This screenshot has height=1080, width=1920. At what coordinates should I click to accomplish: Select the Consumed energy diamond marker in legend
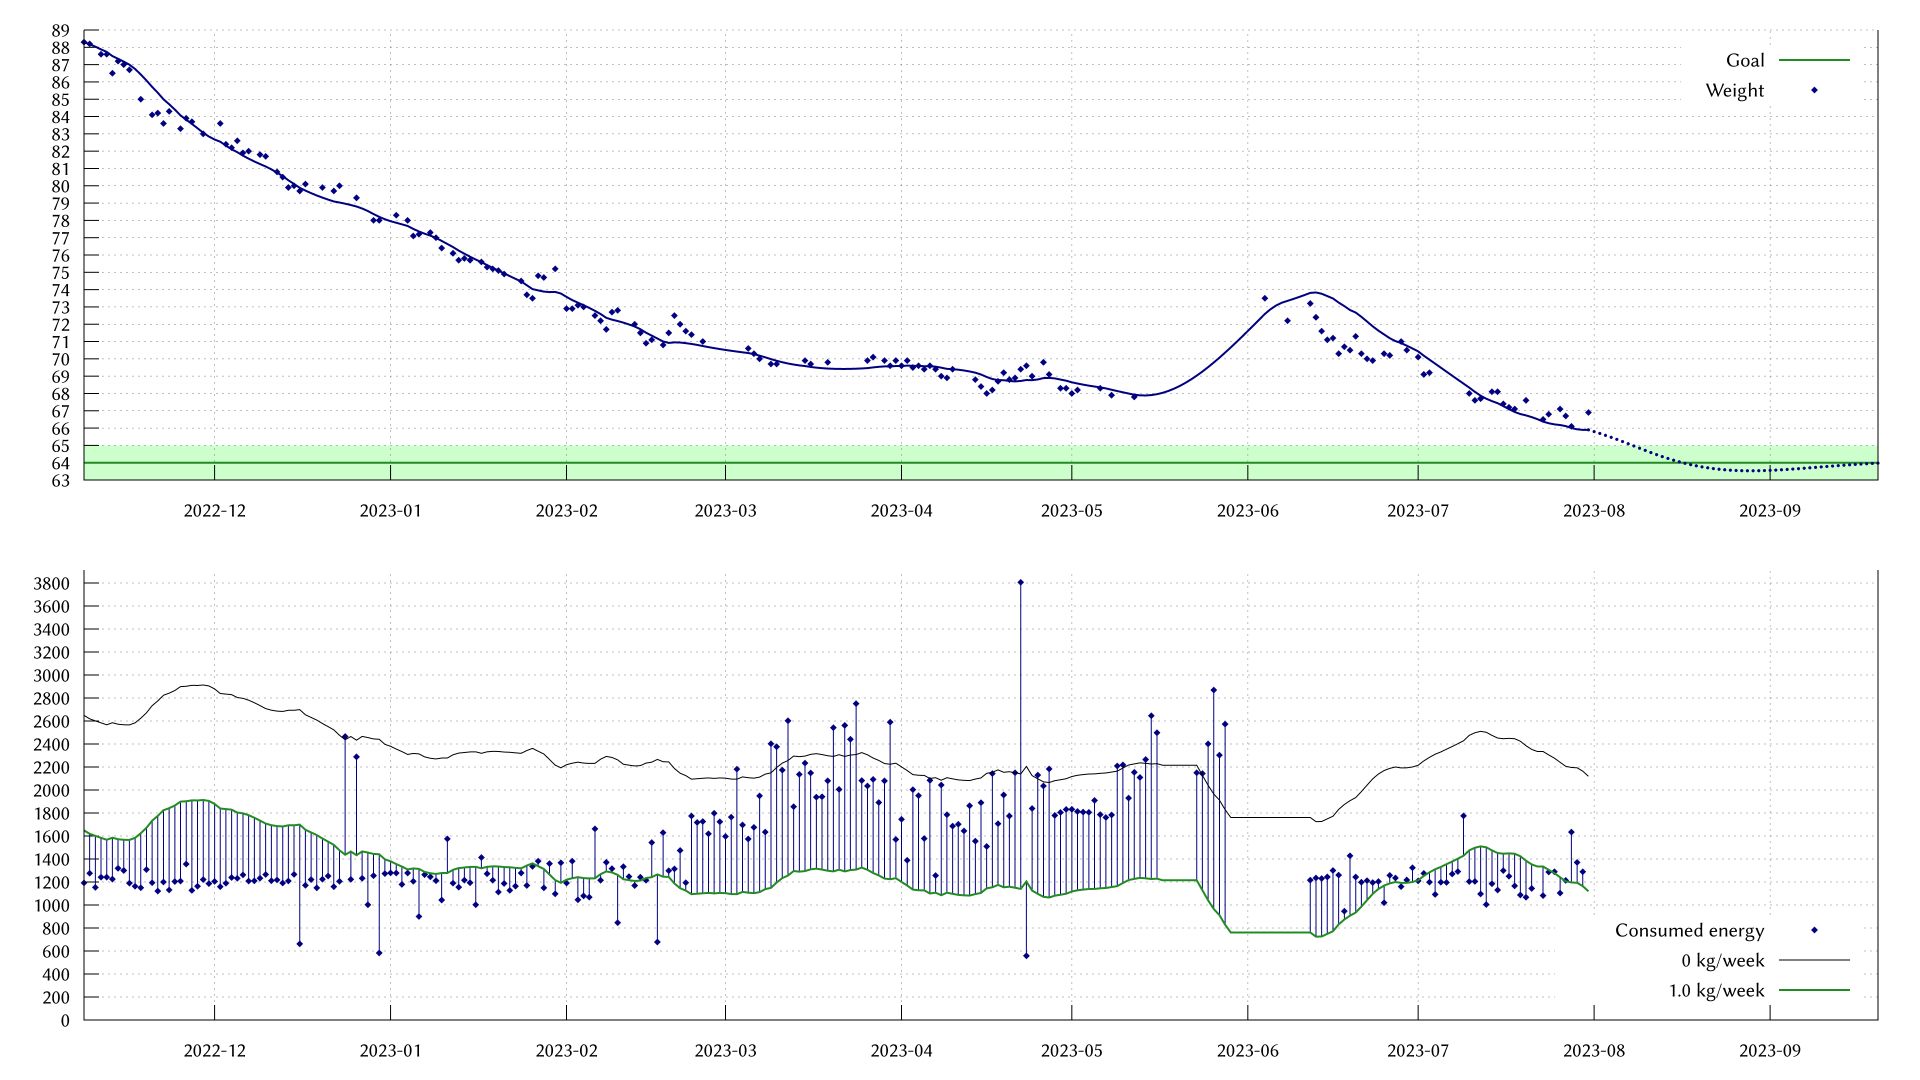pyautogui.click(x=1814, y=930)
